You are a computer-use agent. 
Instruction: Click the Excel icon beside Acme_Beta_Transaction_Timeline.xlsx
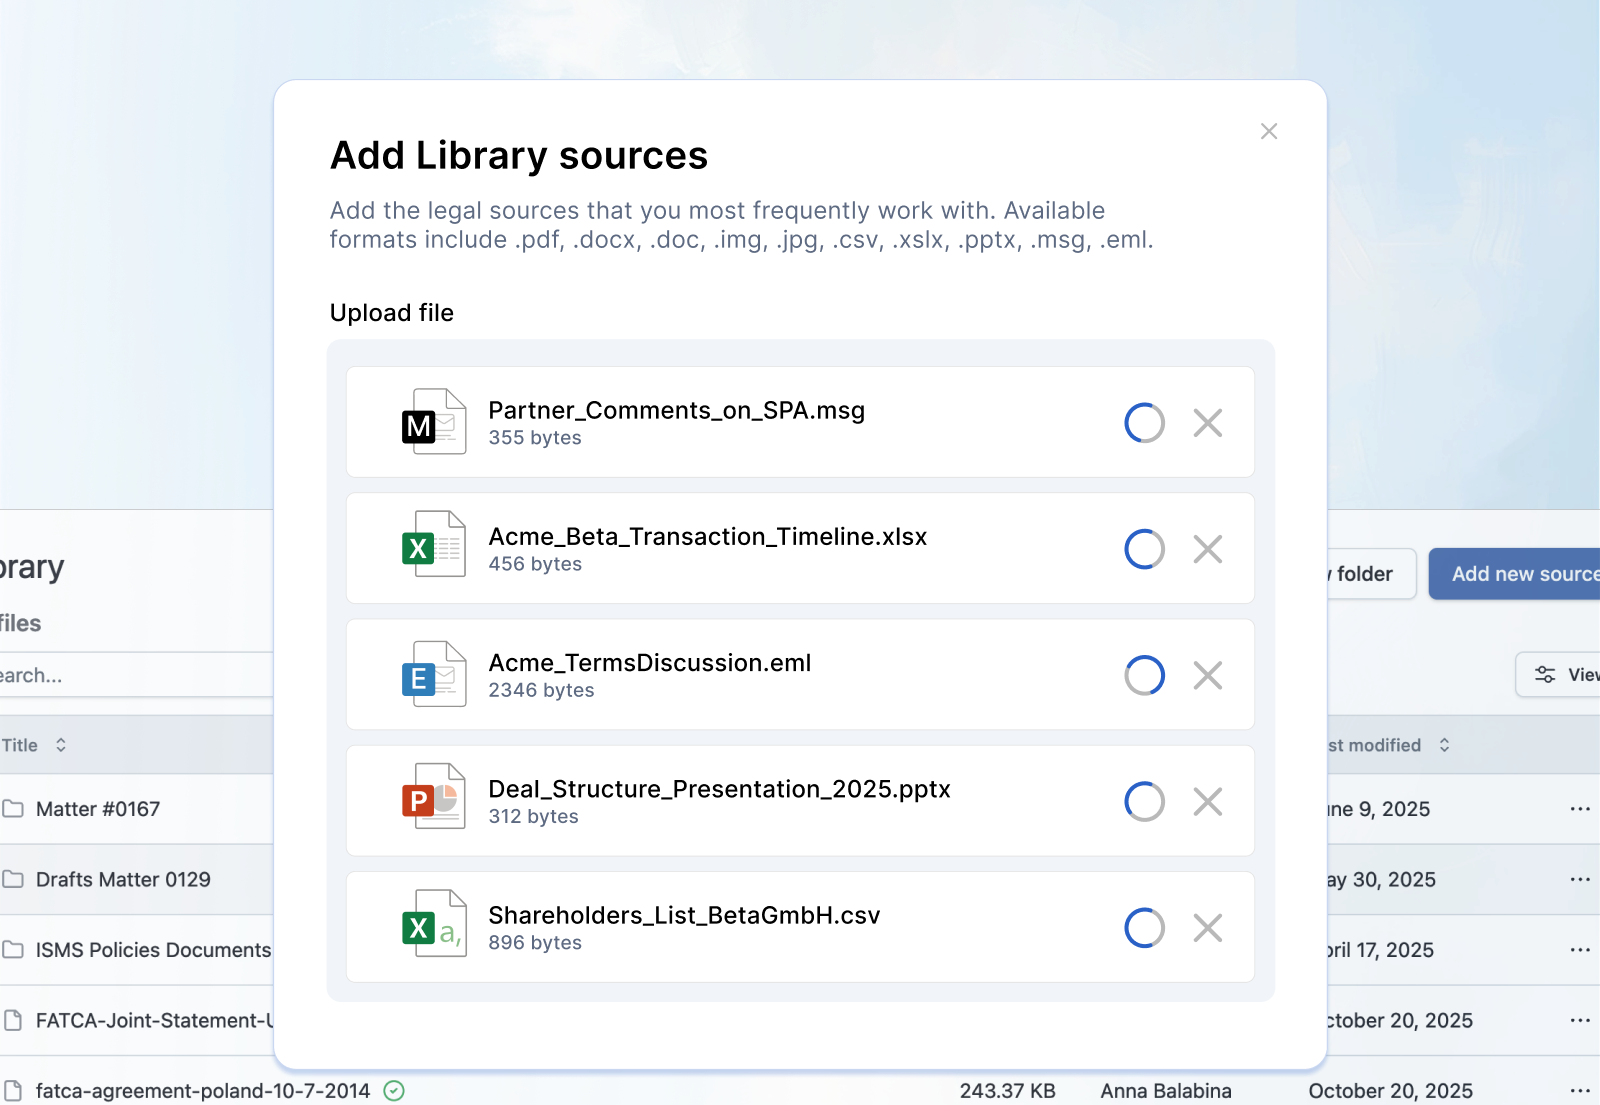[x=435, y=548]
